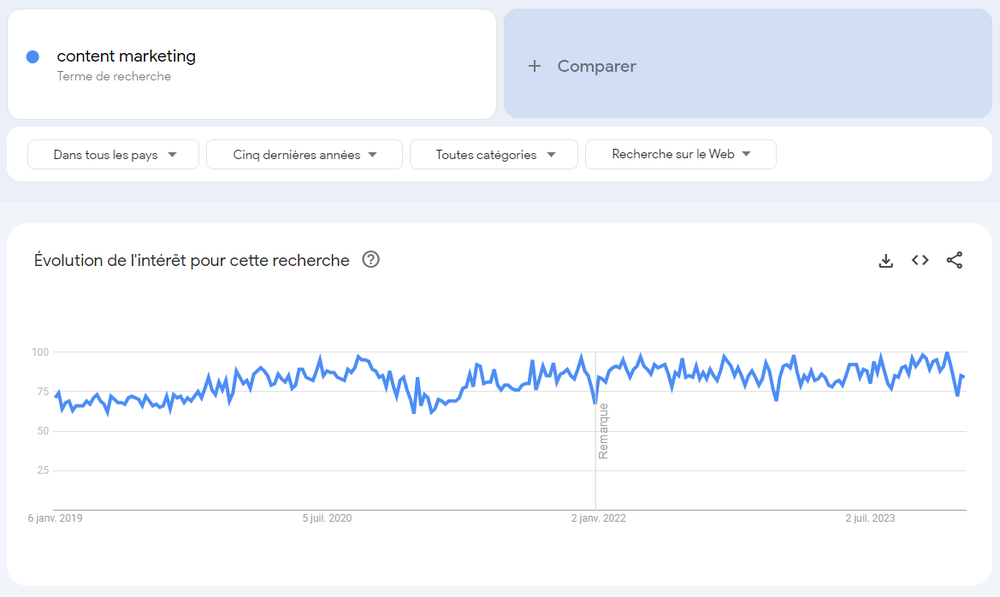
Task: Click the share chart icon
Action: coord(954,260)
